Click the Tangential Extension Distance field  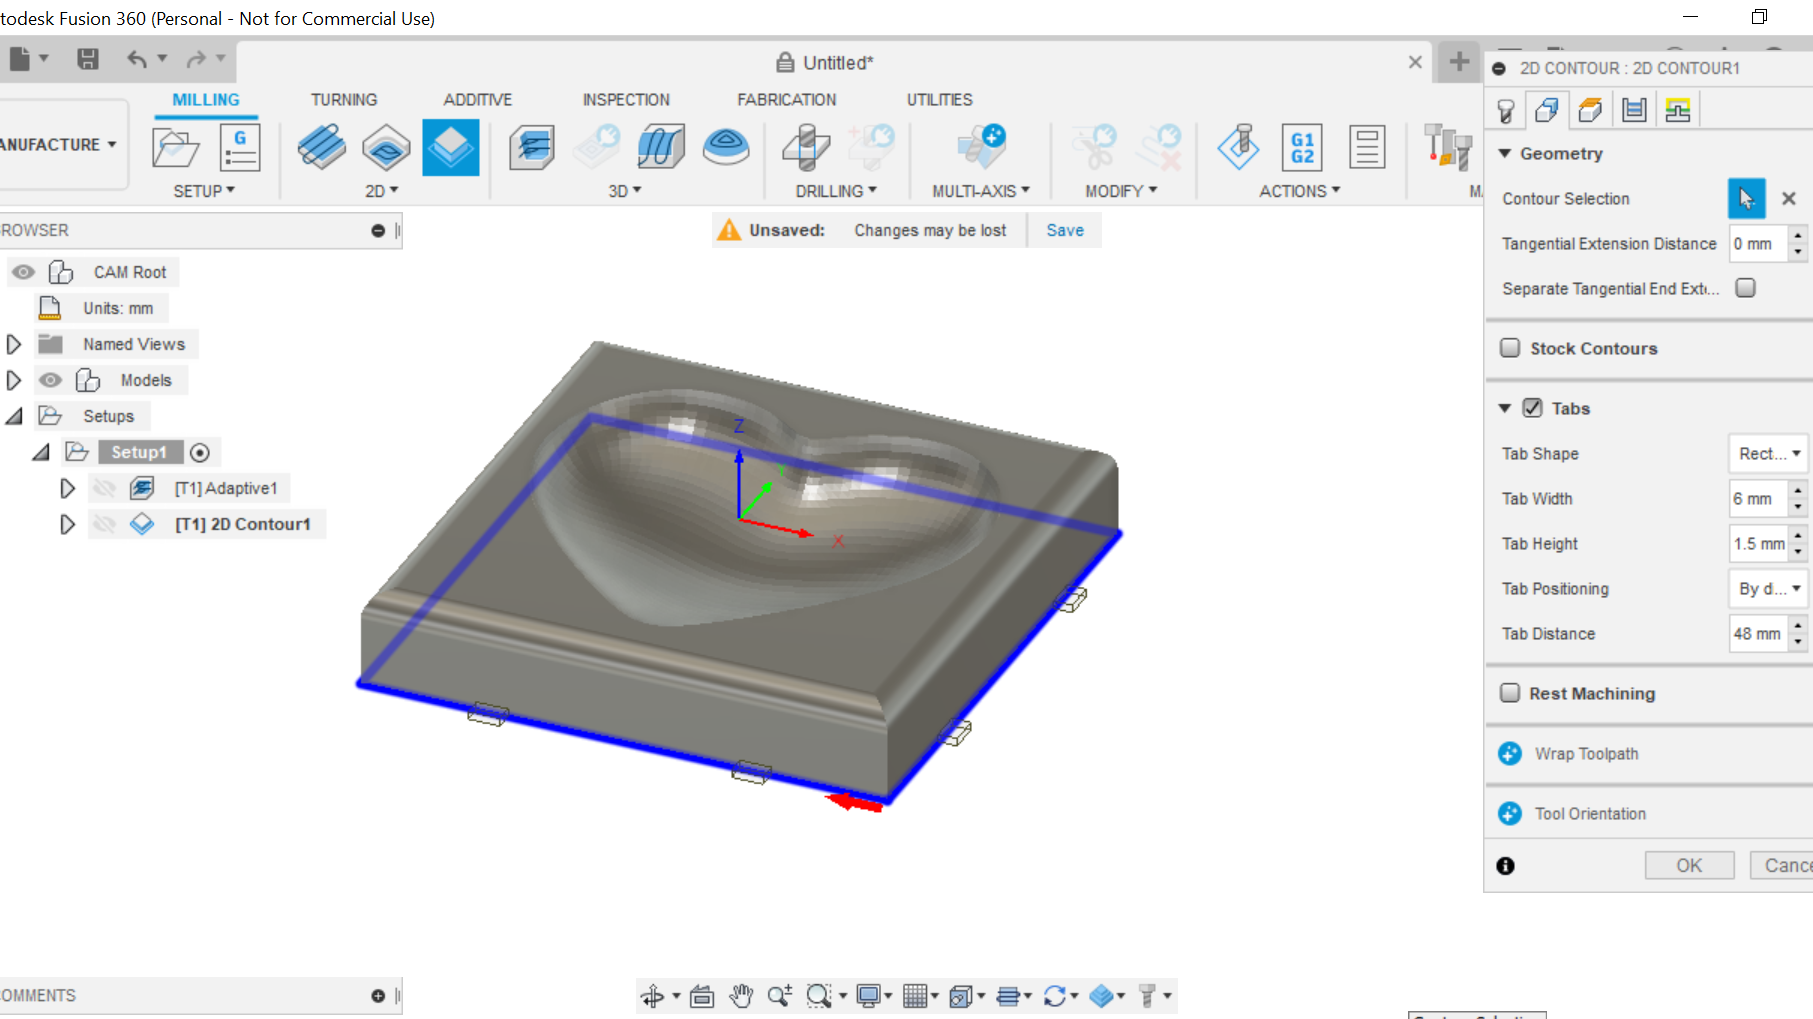pos(1758,244)
